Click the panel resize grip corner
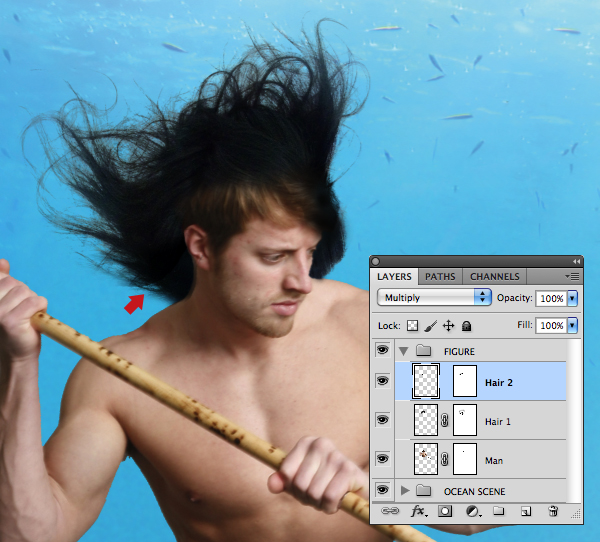This screenshot has width=600, height=542. [x=576, y=514]
